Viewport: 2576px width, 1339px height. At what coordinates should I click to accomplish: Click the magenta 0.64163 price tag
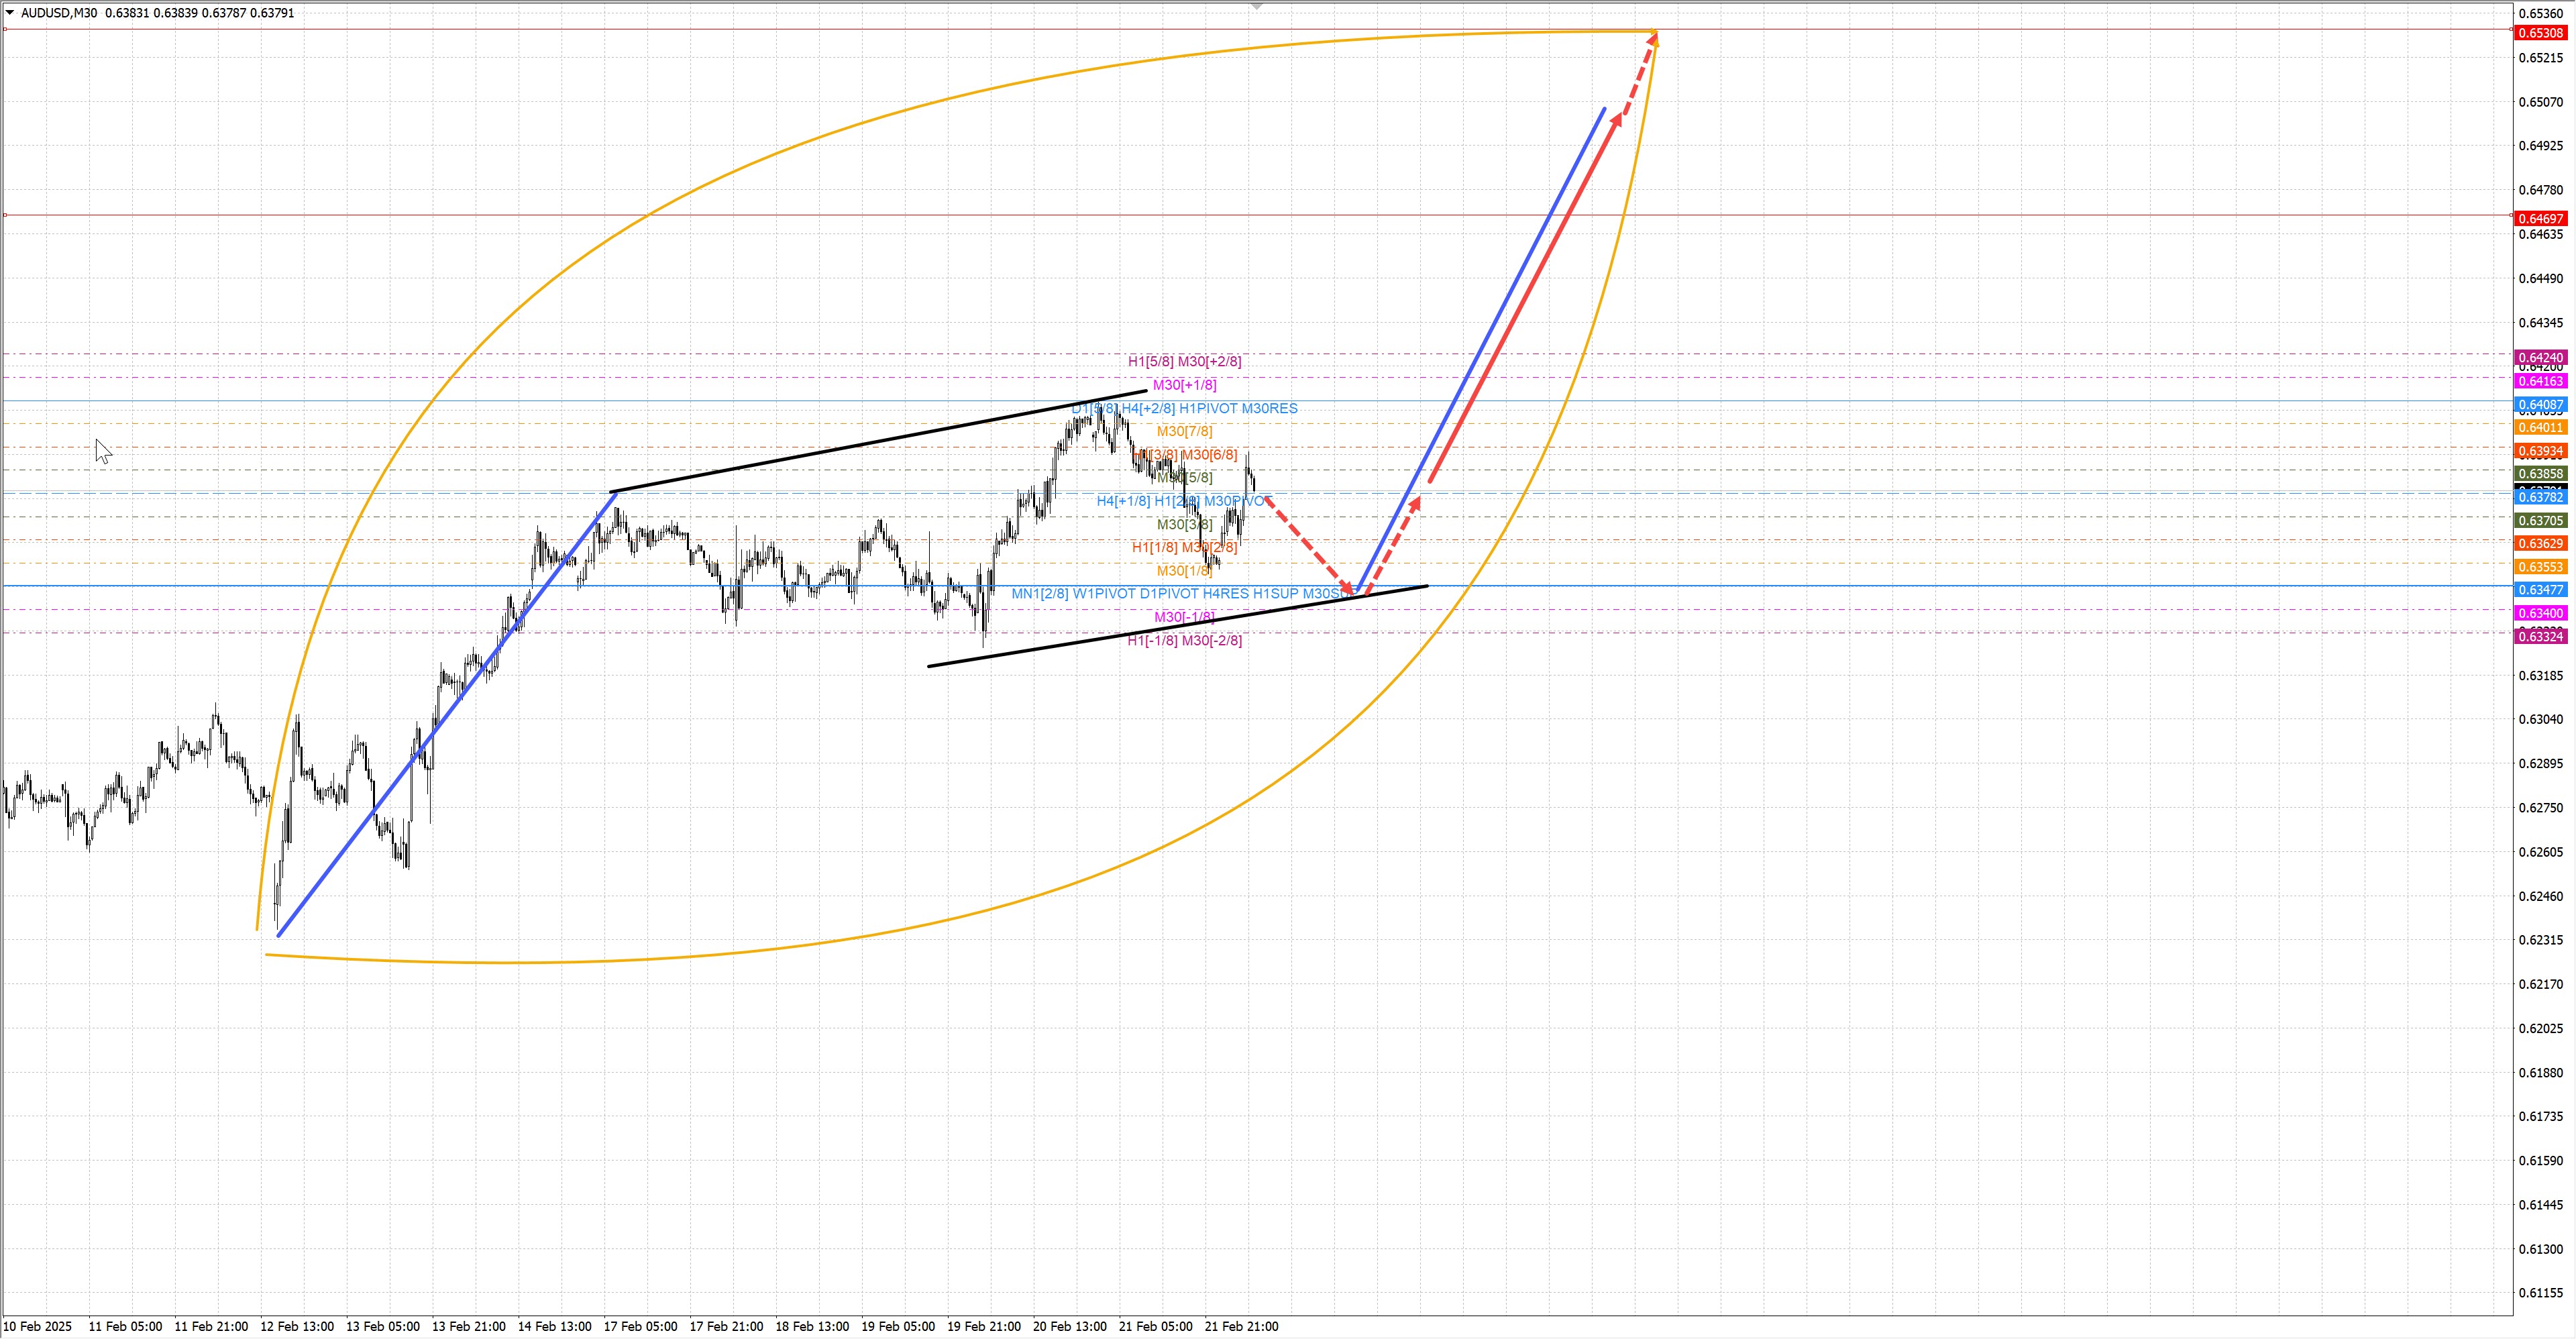[x=2540, y=381]
